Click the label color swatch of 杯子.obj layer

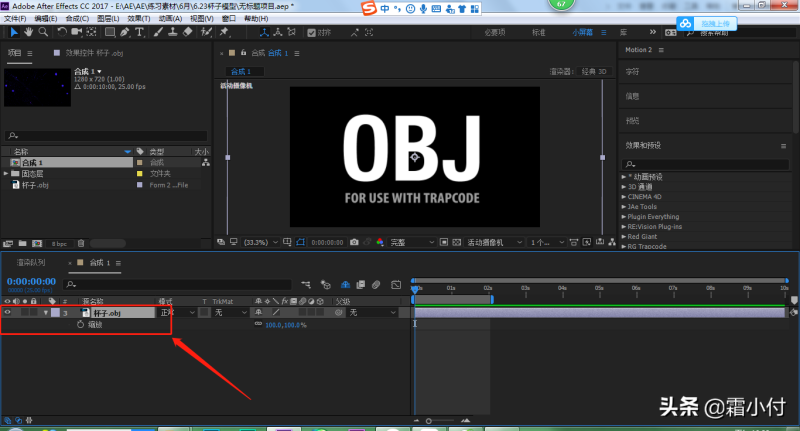point(56,313)
